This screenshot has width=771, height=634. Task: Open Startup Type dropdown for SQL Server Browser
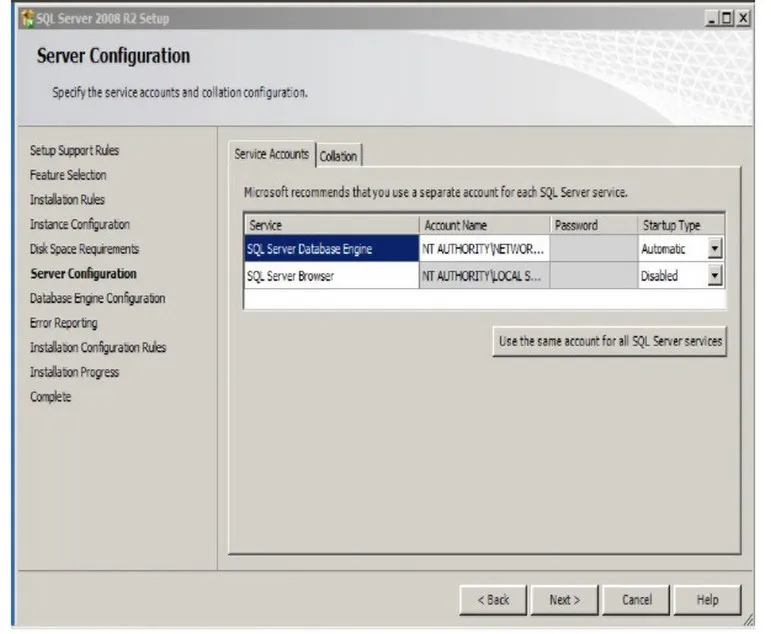715,275
